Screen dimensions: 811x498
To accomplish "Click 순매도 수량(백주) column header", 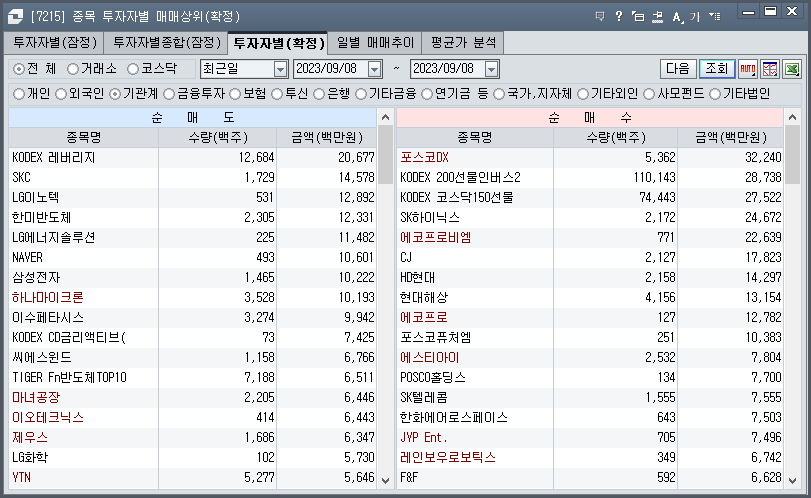I will click(218, 138).
